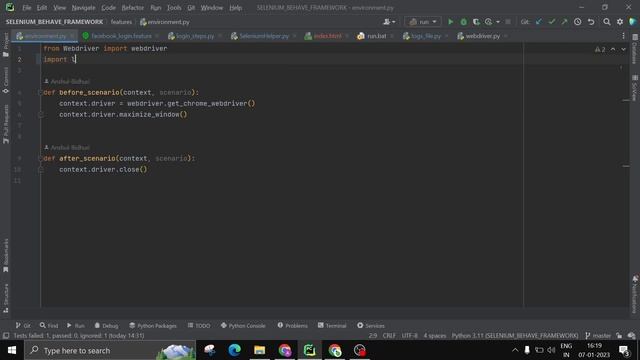Open SciView tool window on right sidebar
The image size is (640, 360).
[x=634, y=88]
